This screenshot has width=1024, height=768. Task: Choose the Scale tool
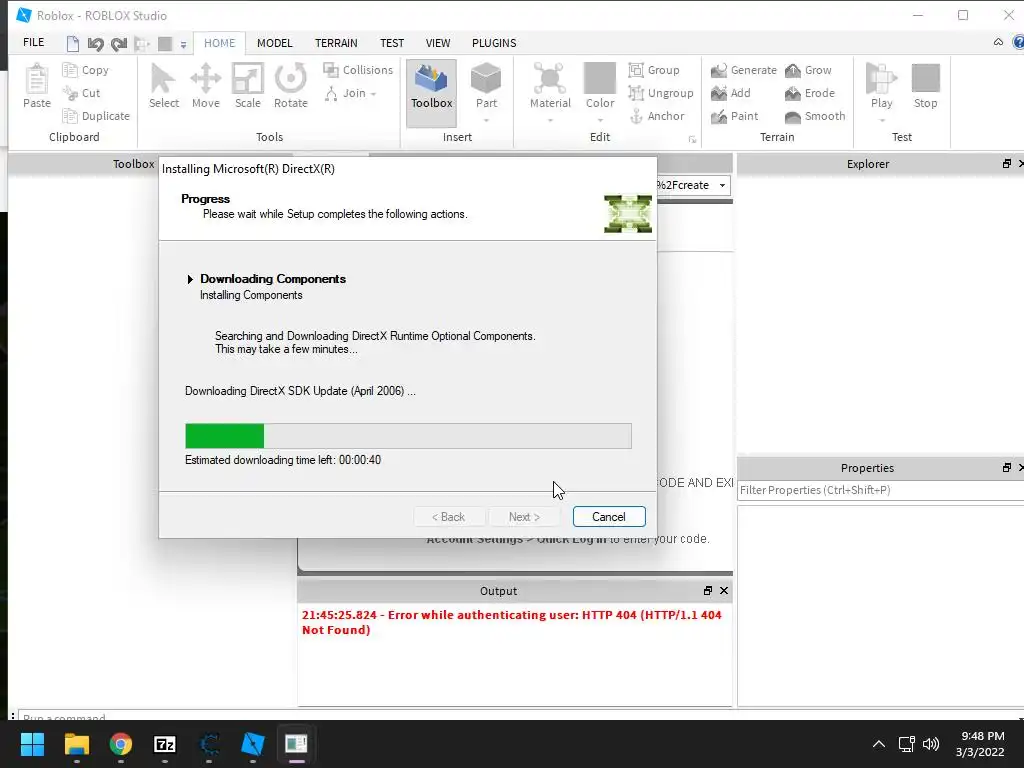(248, 86)
